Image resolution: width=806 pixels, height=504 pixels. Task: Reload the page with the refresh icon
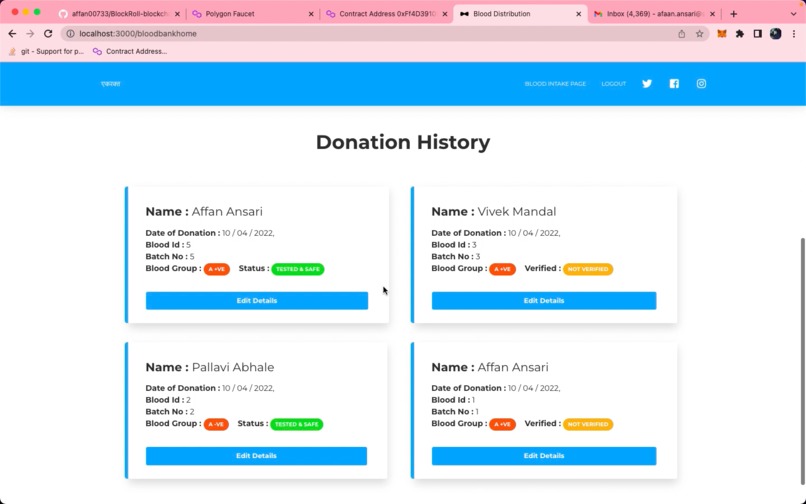pos(48,33)
